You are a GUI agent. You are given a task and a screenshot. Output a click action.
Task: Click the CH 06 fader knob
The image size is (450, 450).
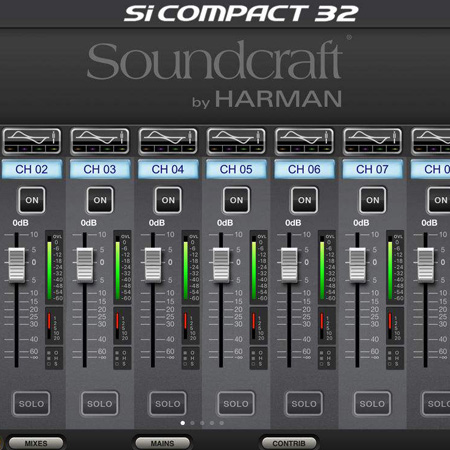289,265
